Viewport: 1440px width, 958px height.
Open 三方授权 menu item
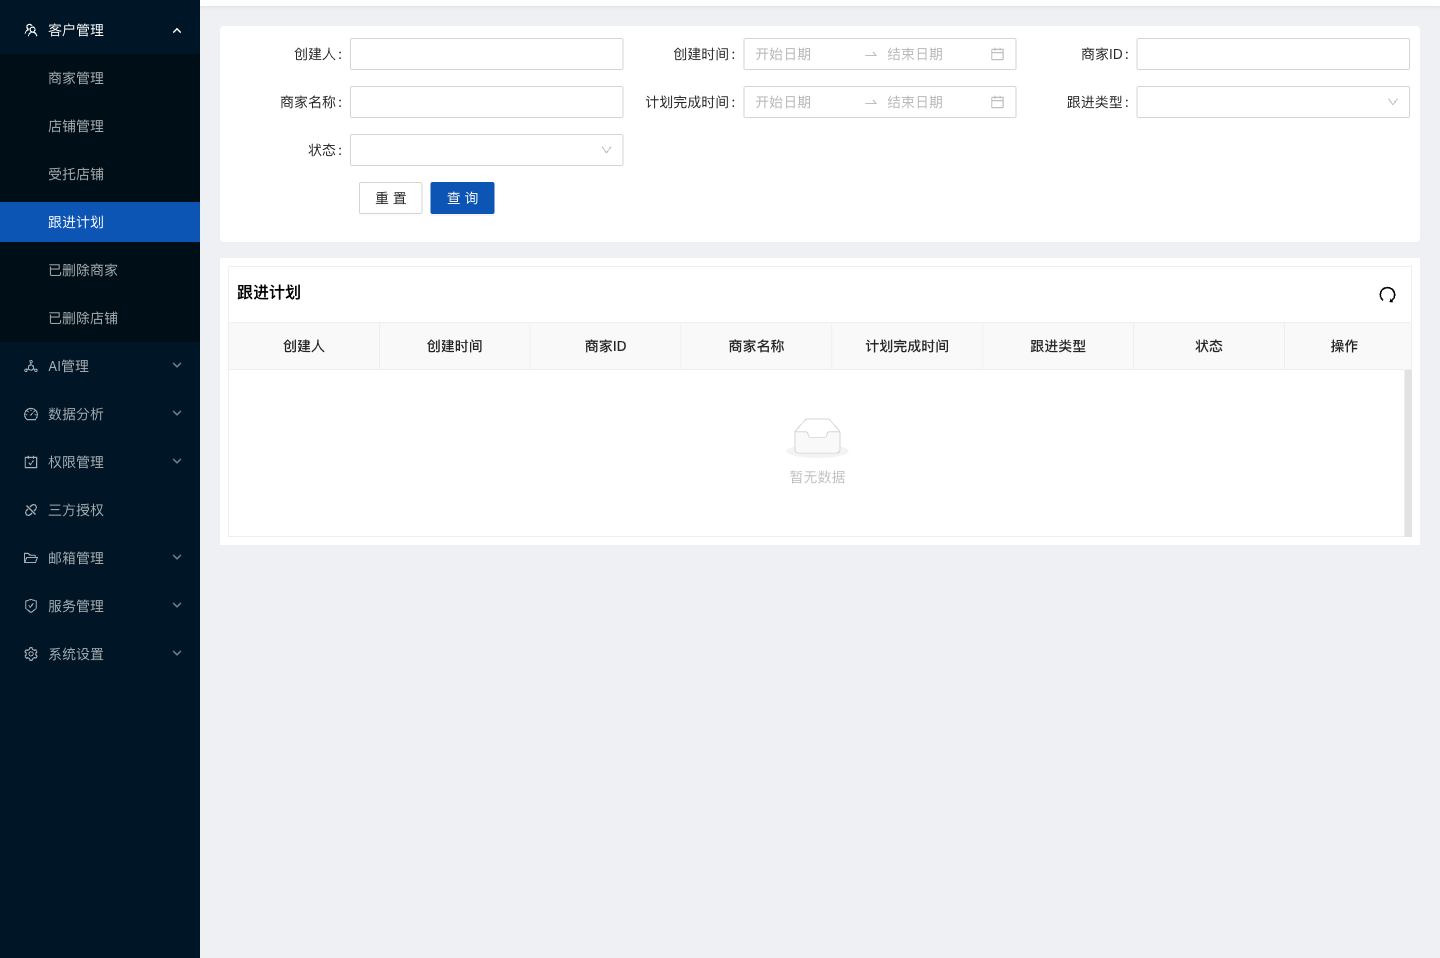pos(100,510)
